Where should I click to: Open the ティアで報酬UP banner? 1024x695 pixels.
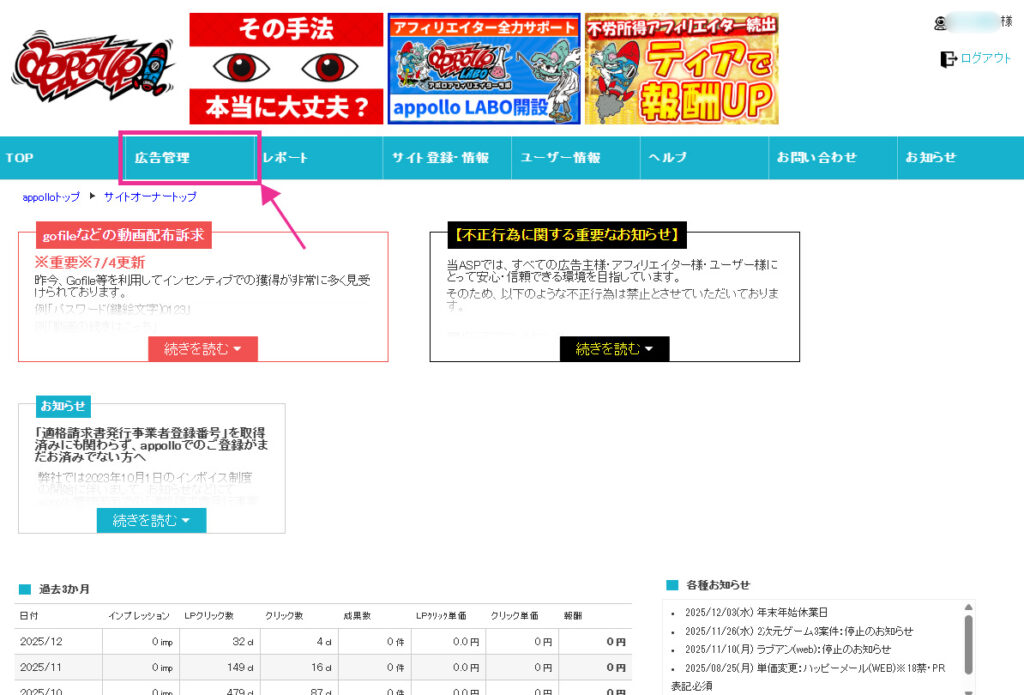[681, 68]
